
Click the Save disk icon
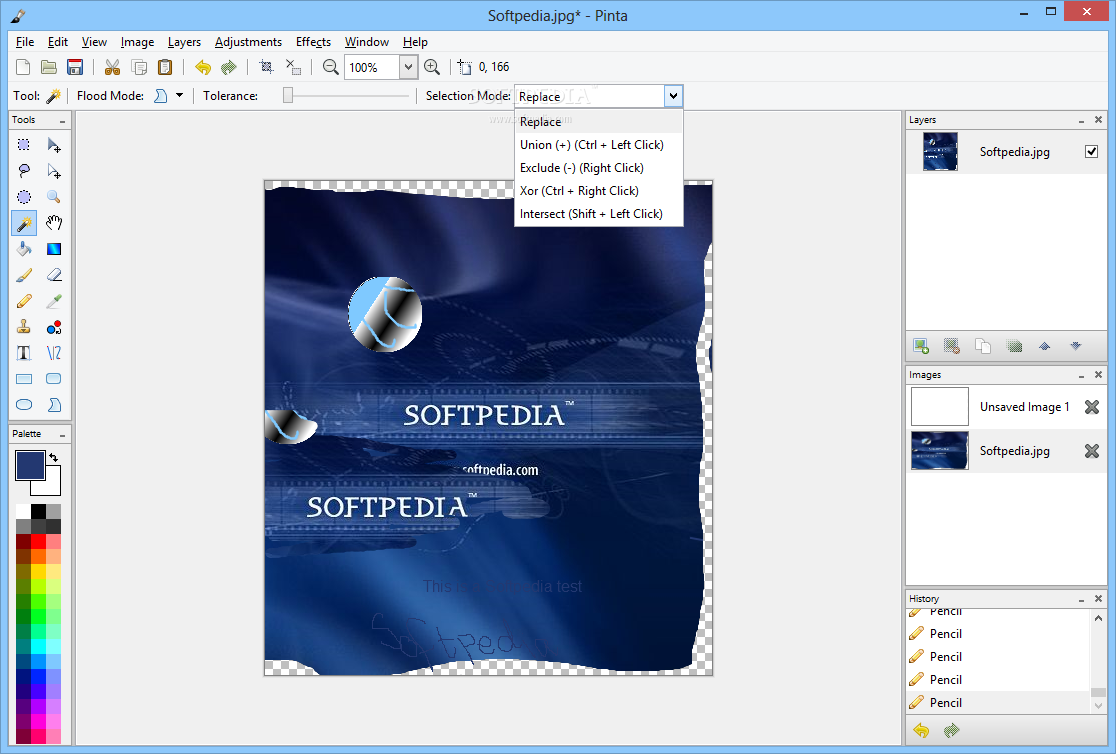click(75, 67)
